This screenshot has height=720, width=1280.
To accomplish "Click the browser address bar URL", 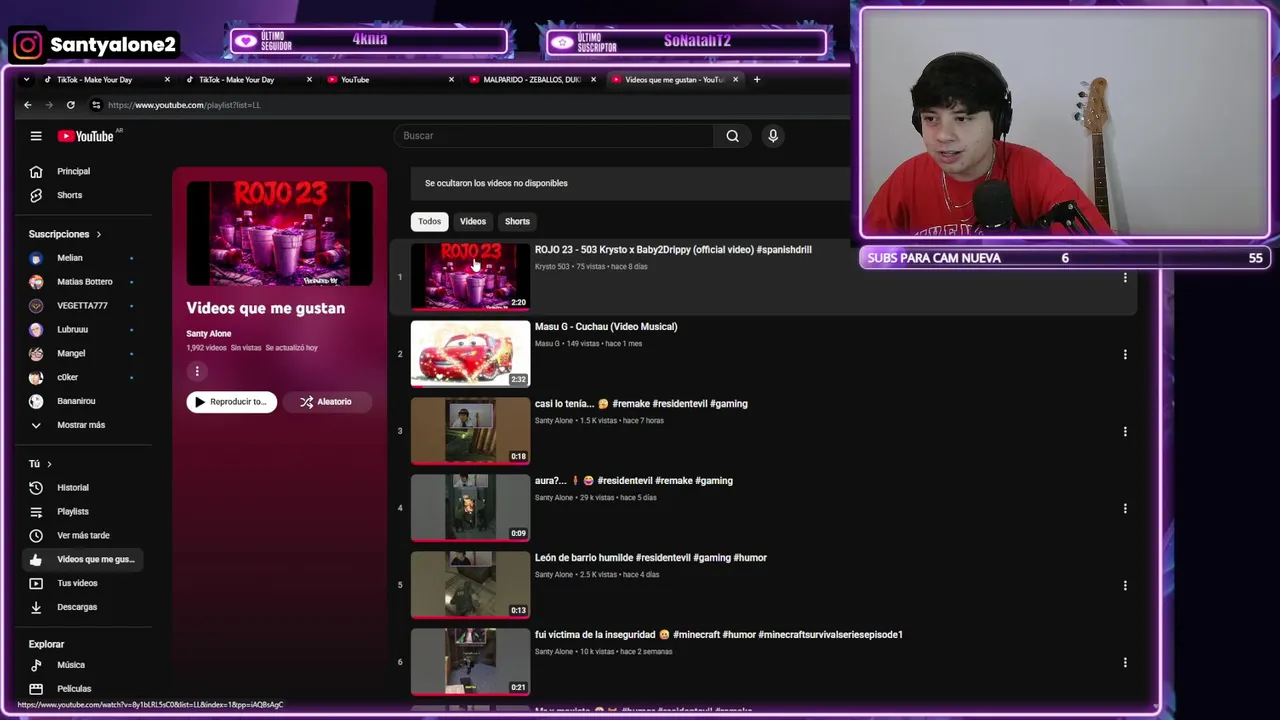I will point(184,105).
